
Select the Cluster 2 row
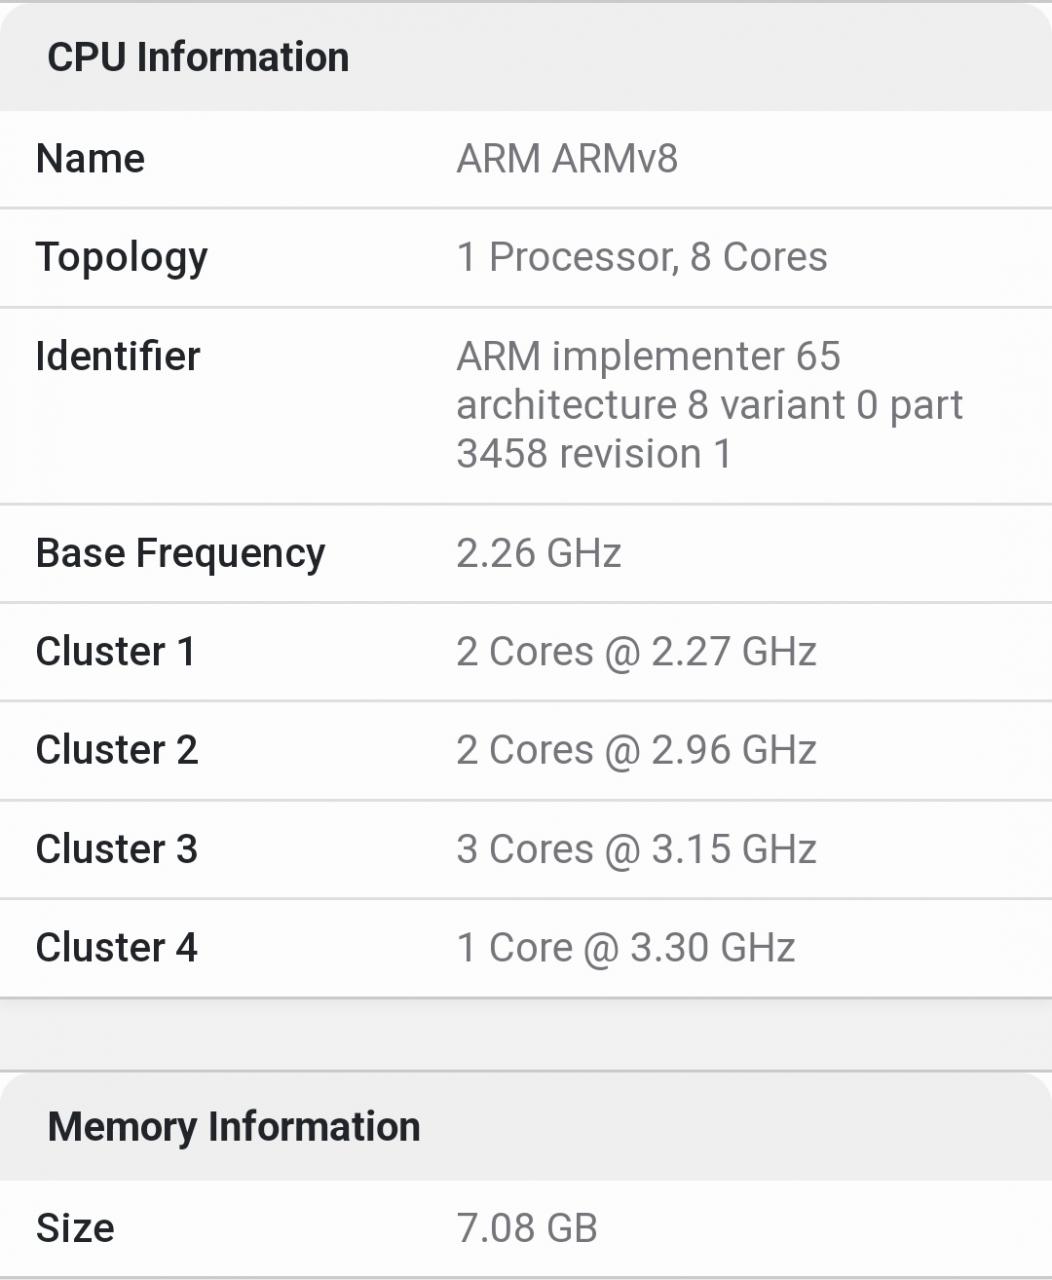115,748
